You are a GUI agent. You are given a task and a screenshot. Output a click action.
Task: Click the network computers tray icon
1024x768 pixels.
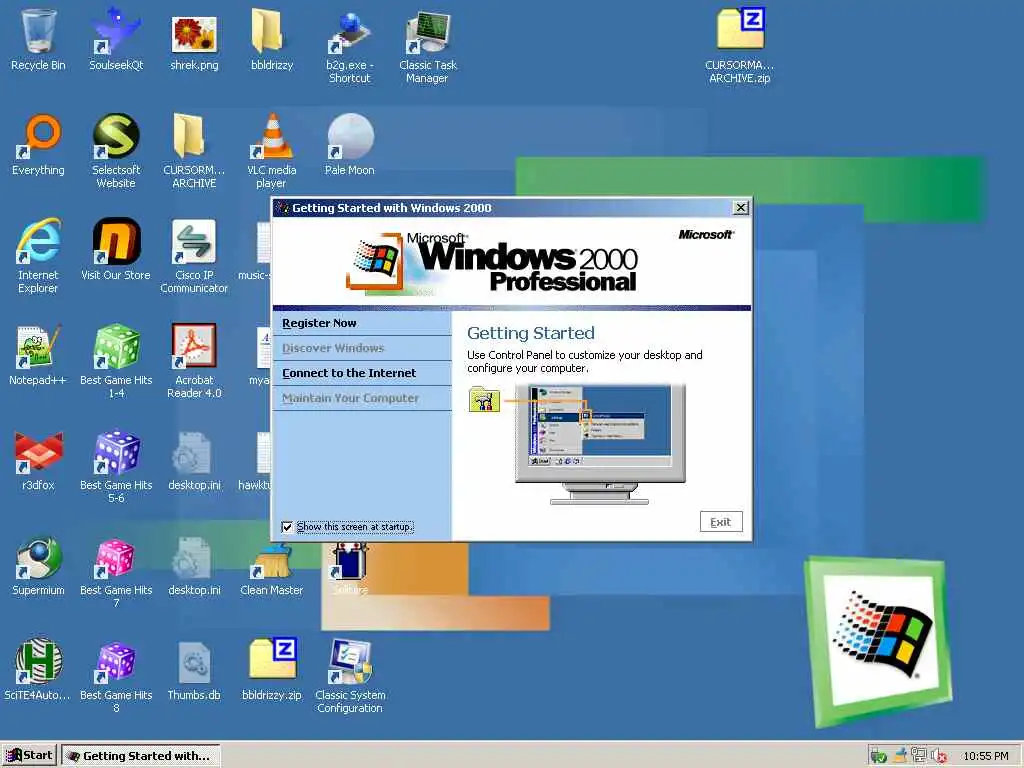(x=919, y=756)
